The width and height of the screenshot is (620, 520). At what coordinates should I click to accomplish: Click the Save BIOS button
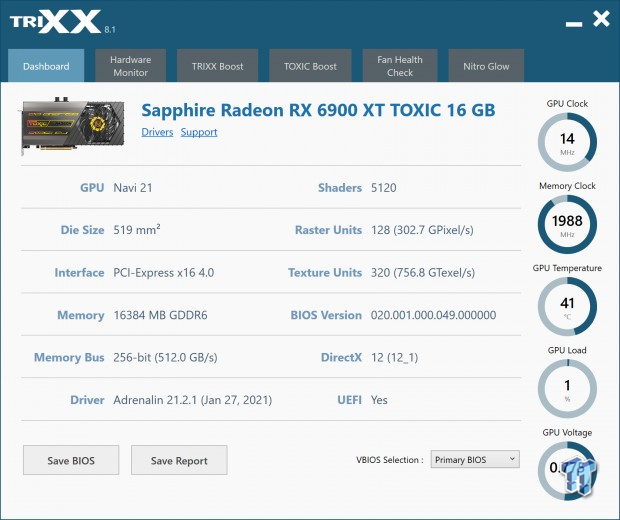click(71, 460)
